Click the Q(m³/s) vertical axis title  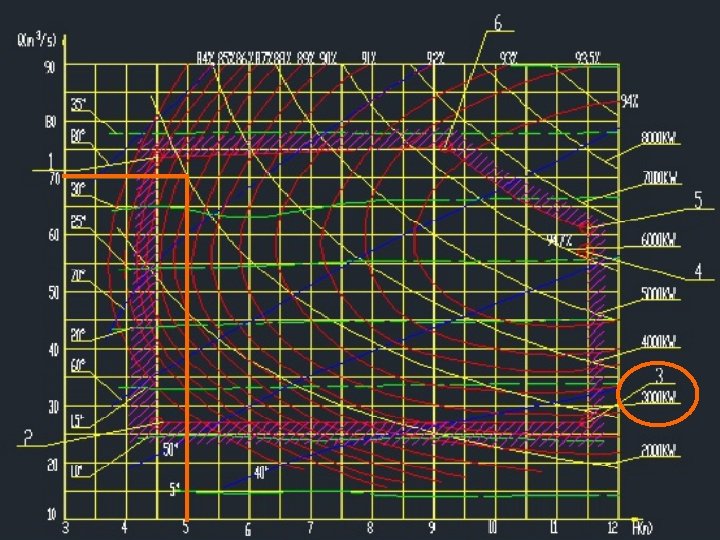(x=36, y=40)
